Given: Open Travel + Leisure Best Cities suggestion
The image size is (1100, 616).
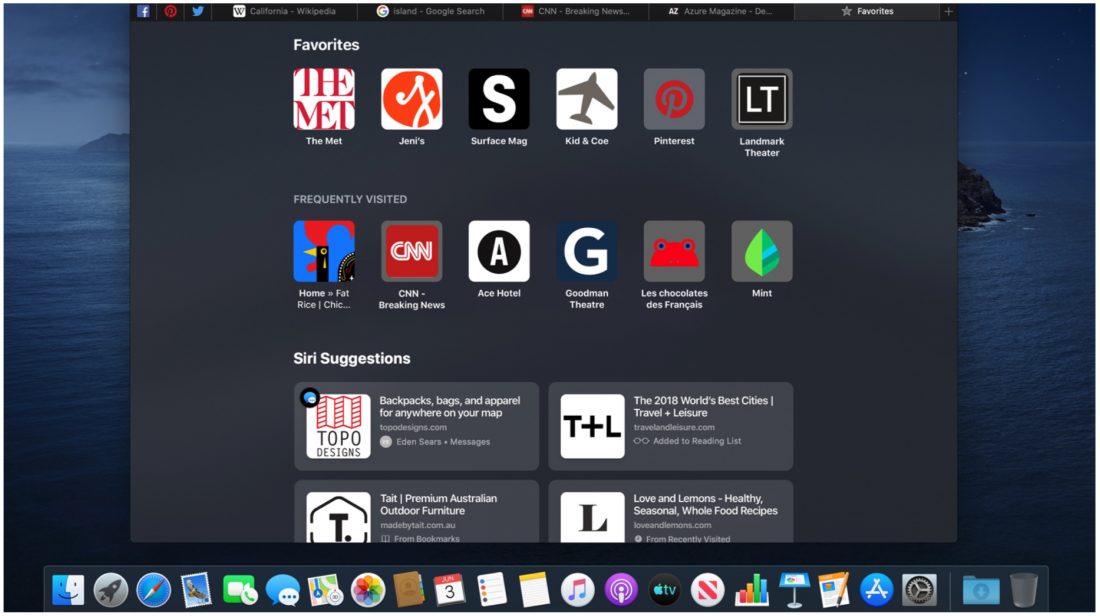Looking at the screenshot, I should (670, 426).
